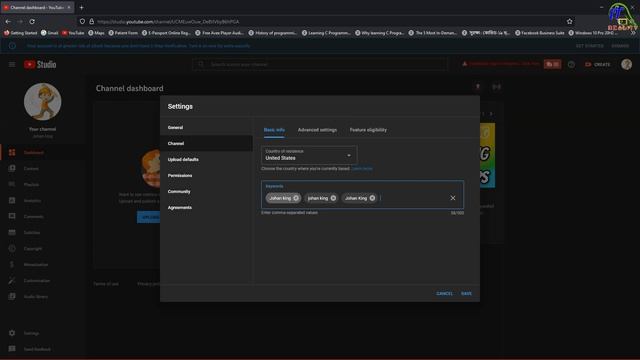Viewport: 640px width, 360px height.
Task: Open a new browser tab with plus
Action: [82, 7]
